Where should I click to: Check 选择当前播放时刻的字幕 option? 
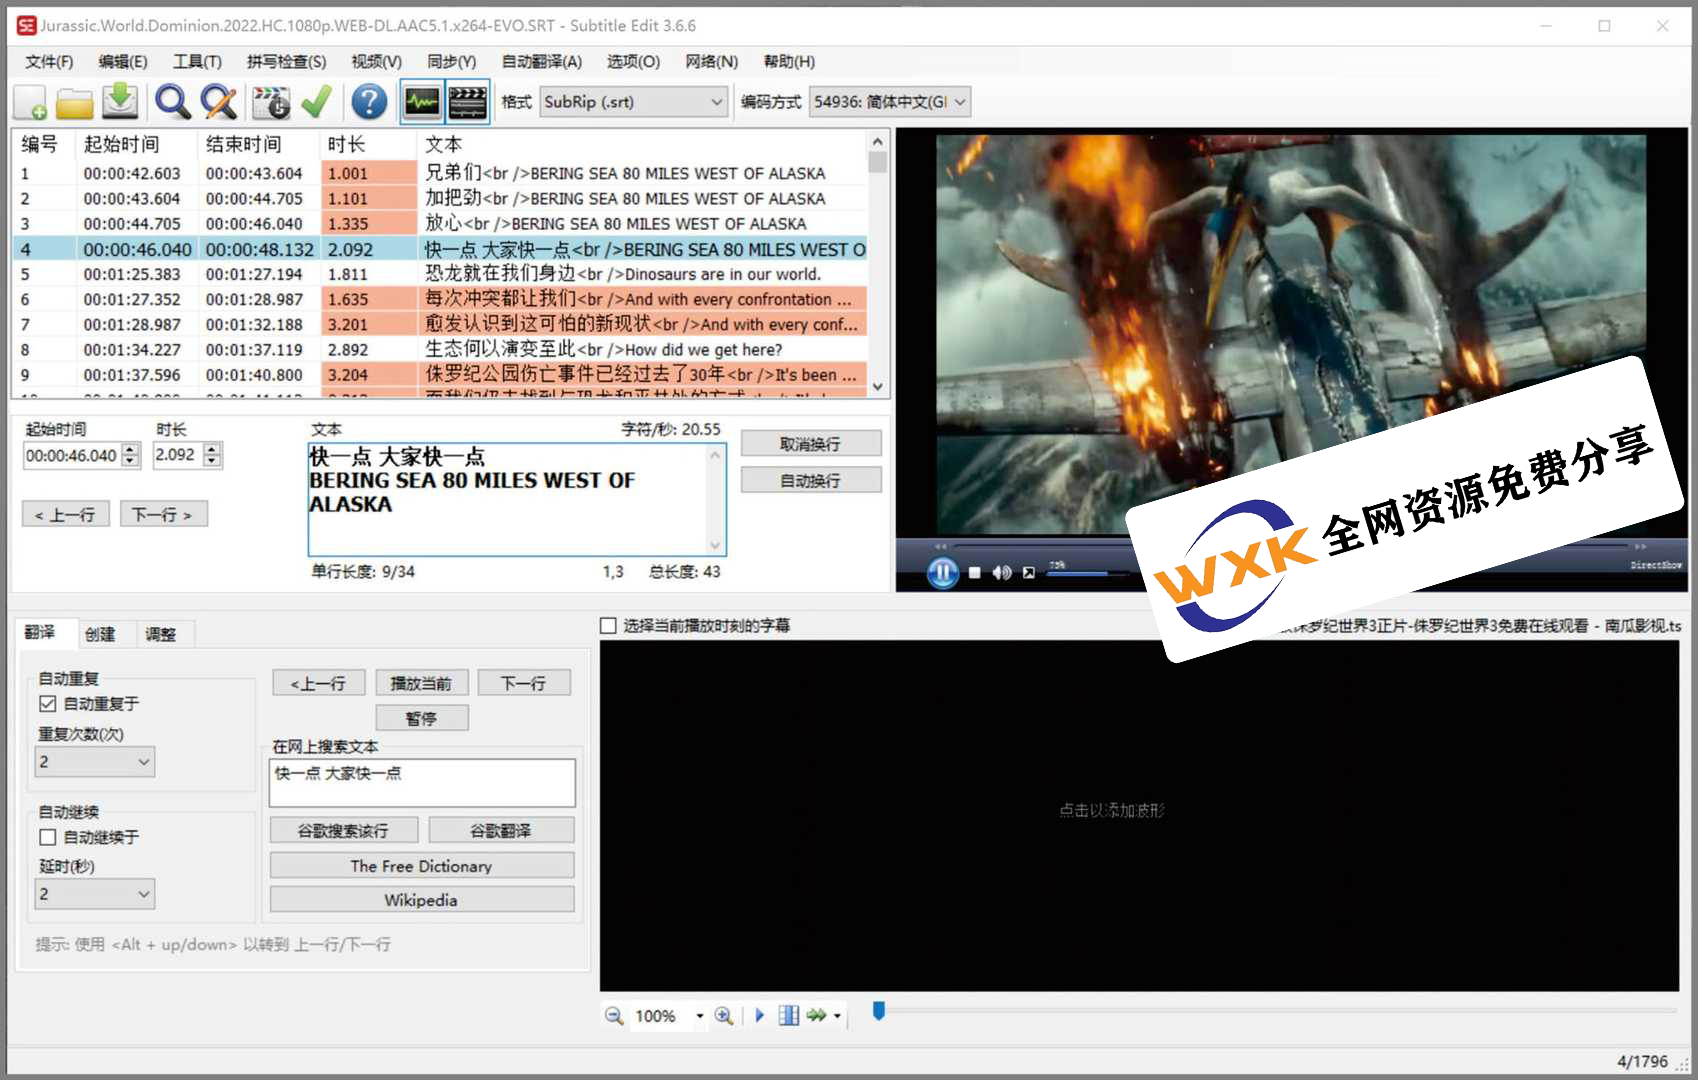pyautogui.click(x=608, y=626)
